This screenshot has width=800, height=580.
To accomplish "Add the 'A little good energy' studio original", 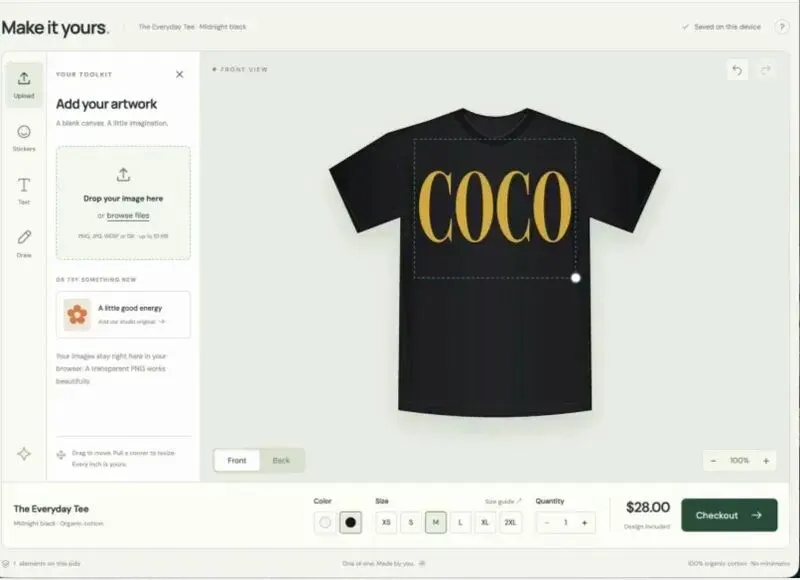I will (123, 315).
